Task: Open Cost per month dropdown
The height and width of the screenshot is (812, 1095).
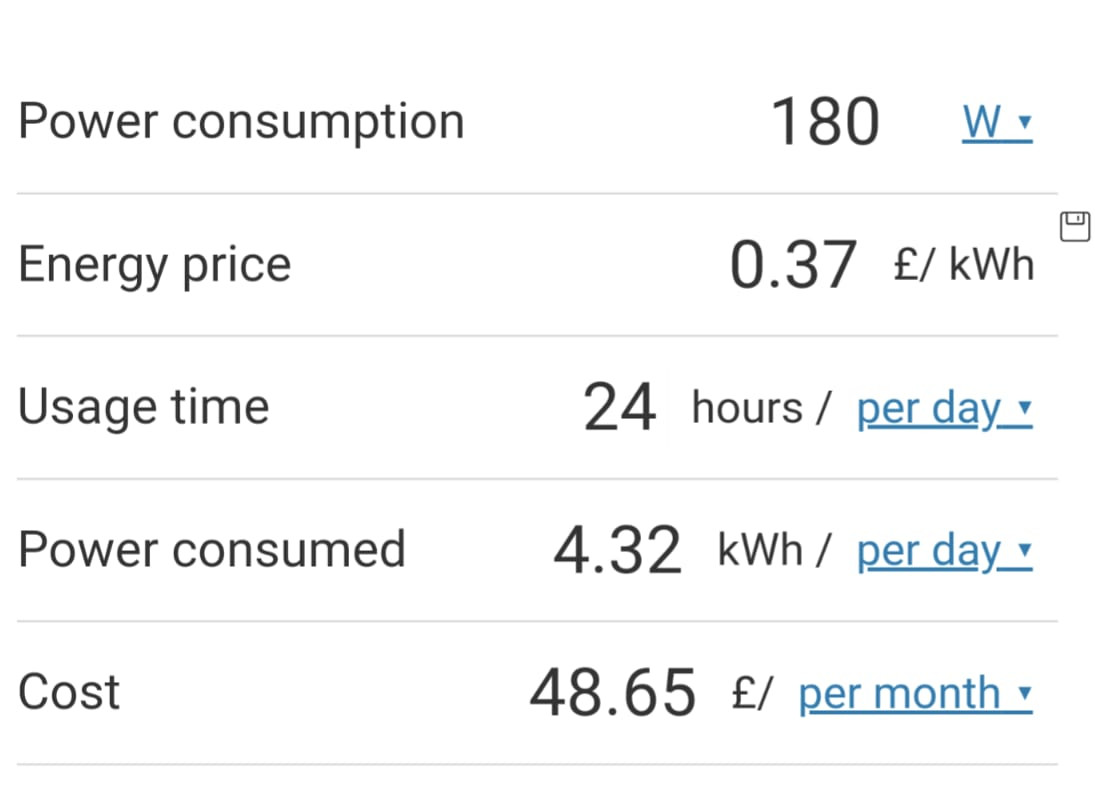Action: click(916, 695)
